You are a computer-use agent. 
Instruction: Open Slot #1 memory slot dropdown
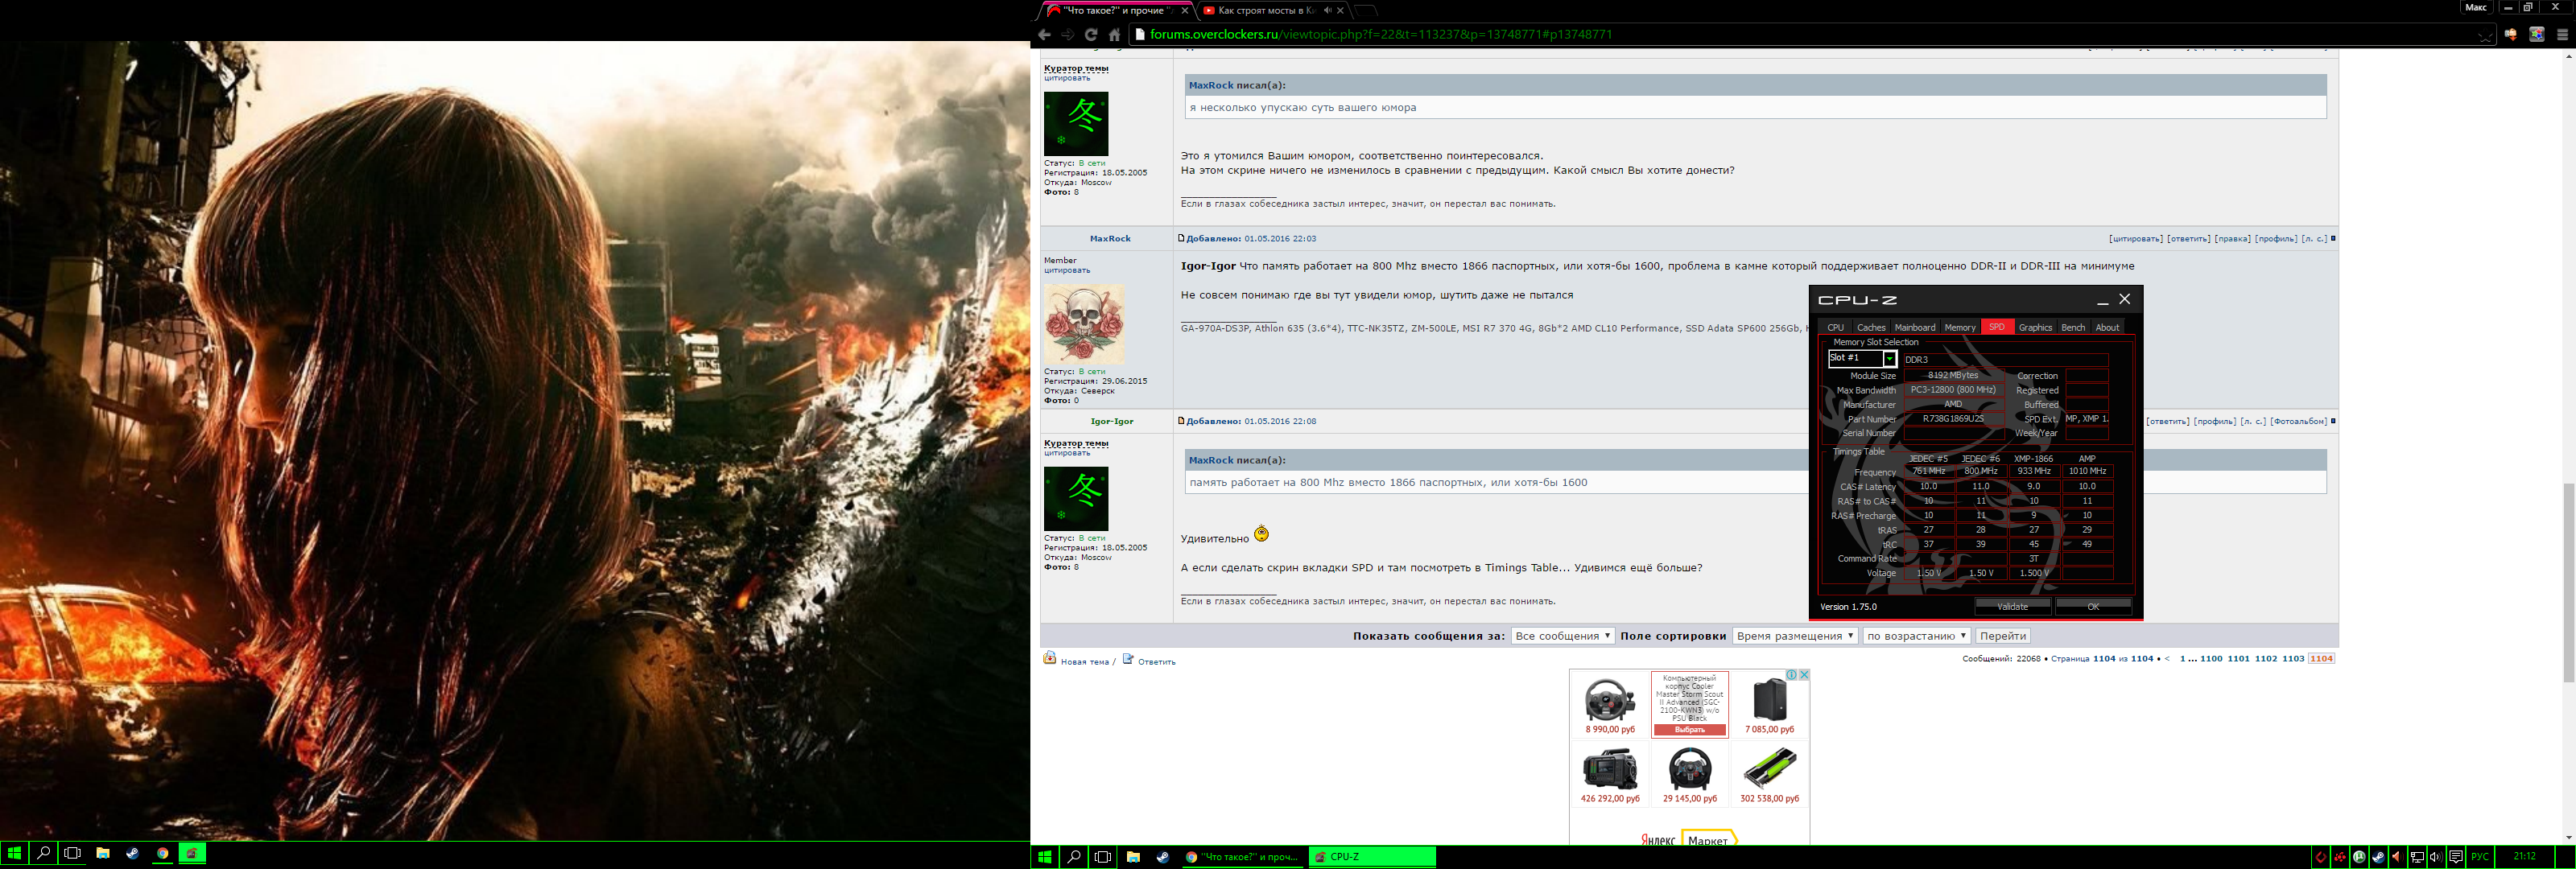pyautogui.click(x=1889, y=359)
